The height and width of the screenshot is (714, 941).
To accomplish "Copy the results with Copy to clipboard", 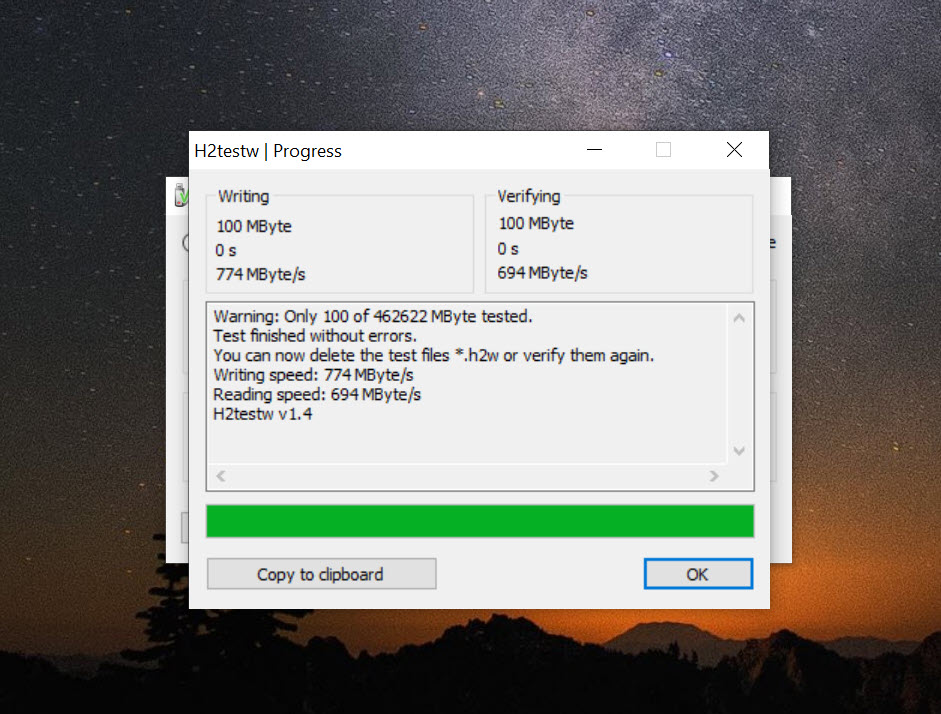I will 321,574.
